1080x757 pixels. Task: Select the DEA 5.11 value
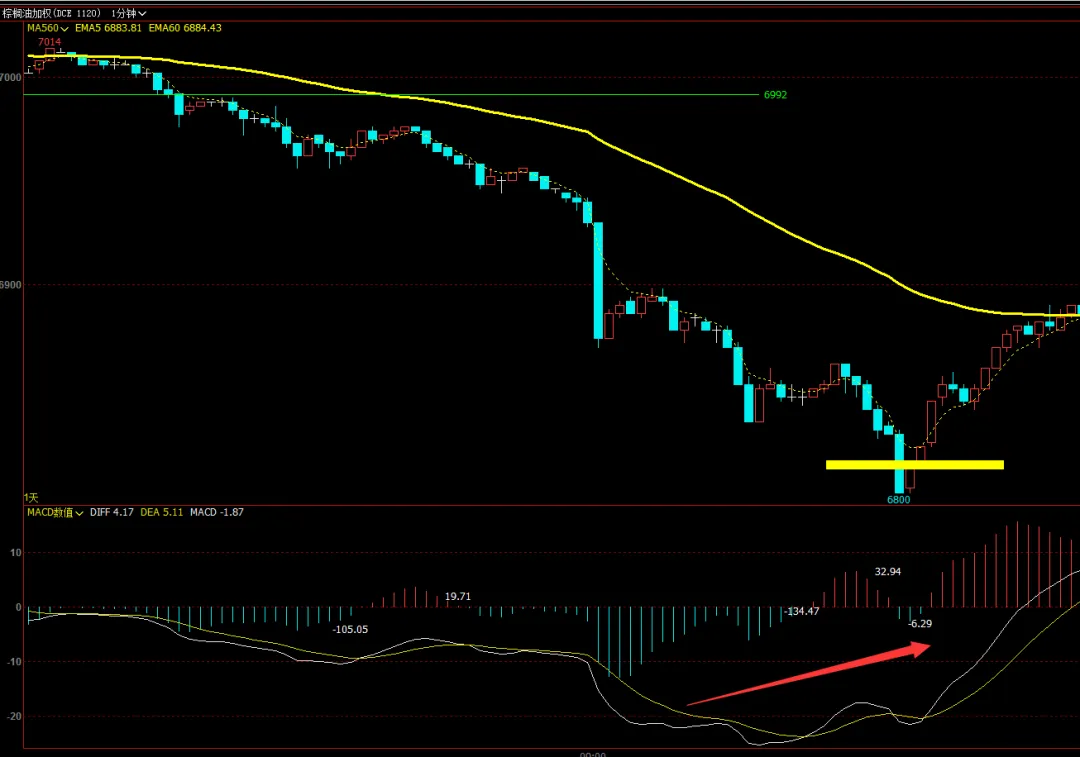point(162,512)
